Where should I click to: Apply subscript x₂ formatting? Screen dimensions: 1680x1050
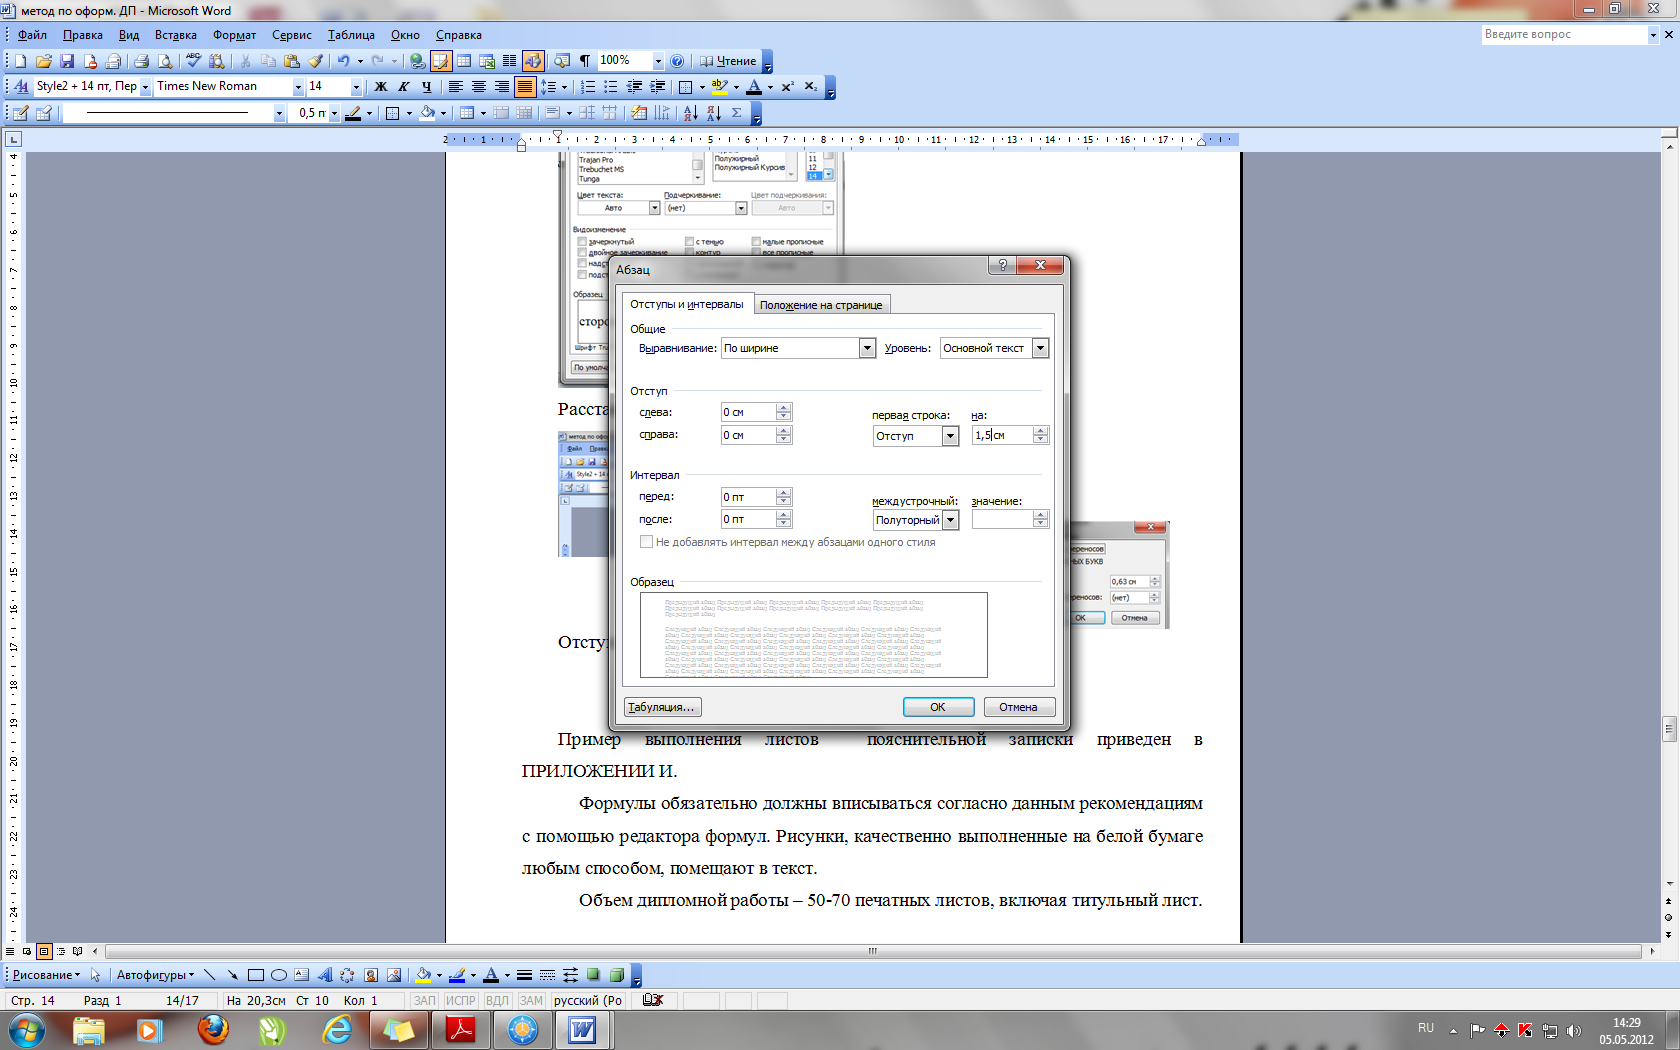811,87
